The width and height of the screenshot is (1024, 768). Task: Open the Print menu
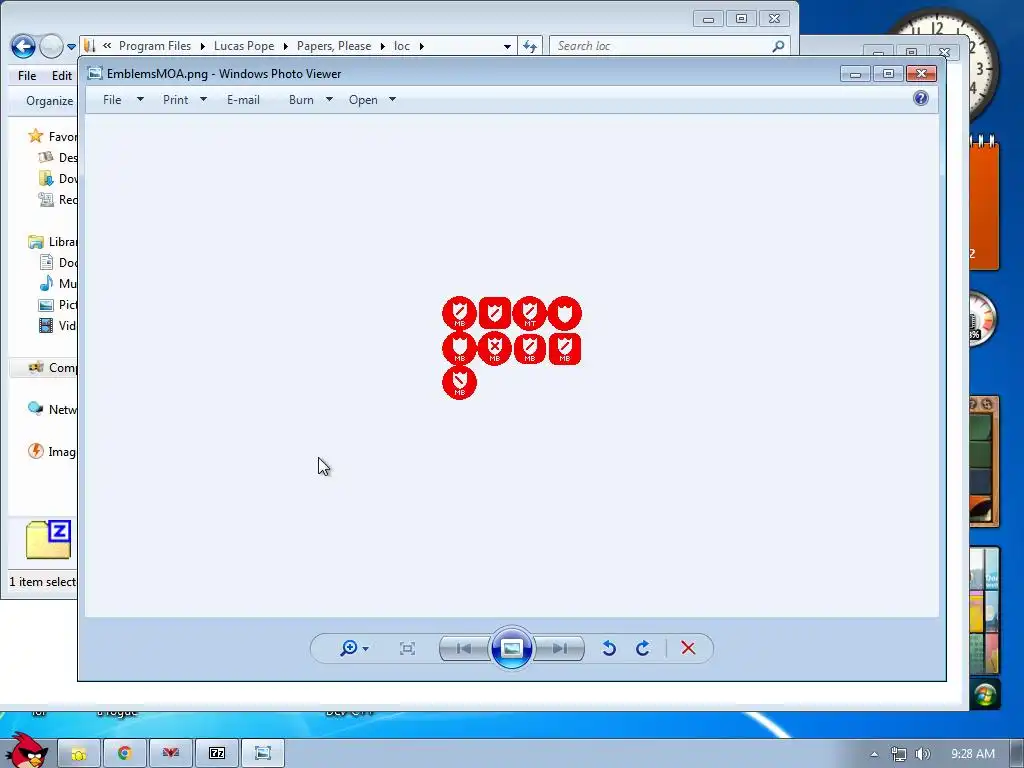(176, 100)
